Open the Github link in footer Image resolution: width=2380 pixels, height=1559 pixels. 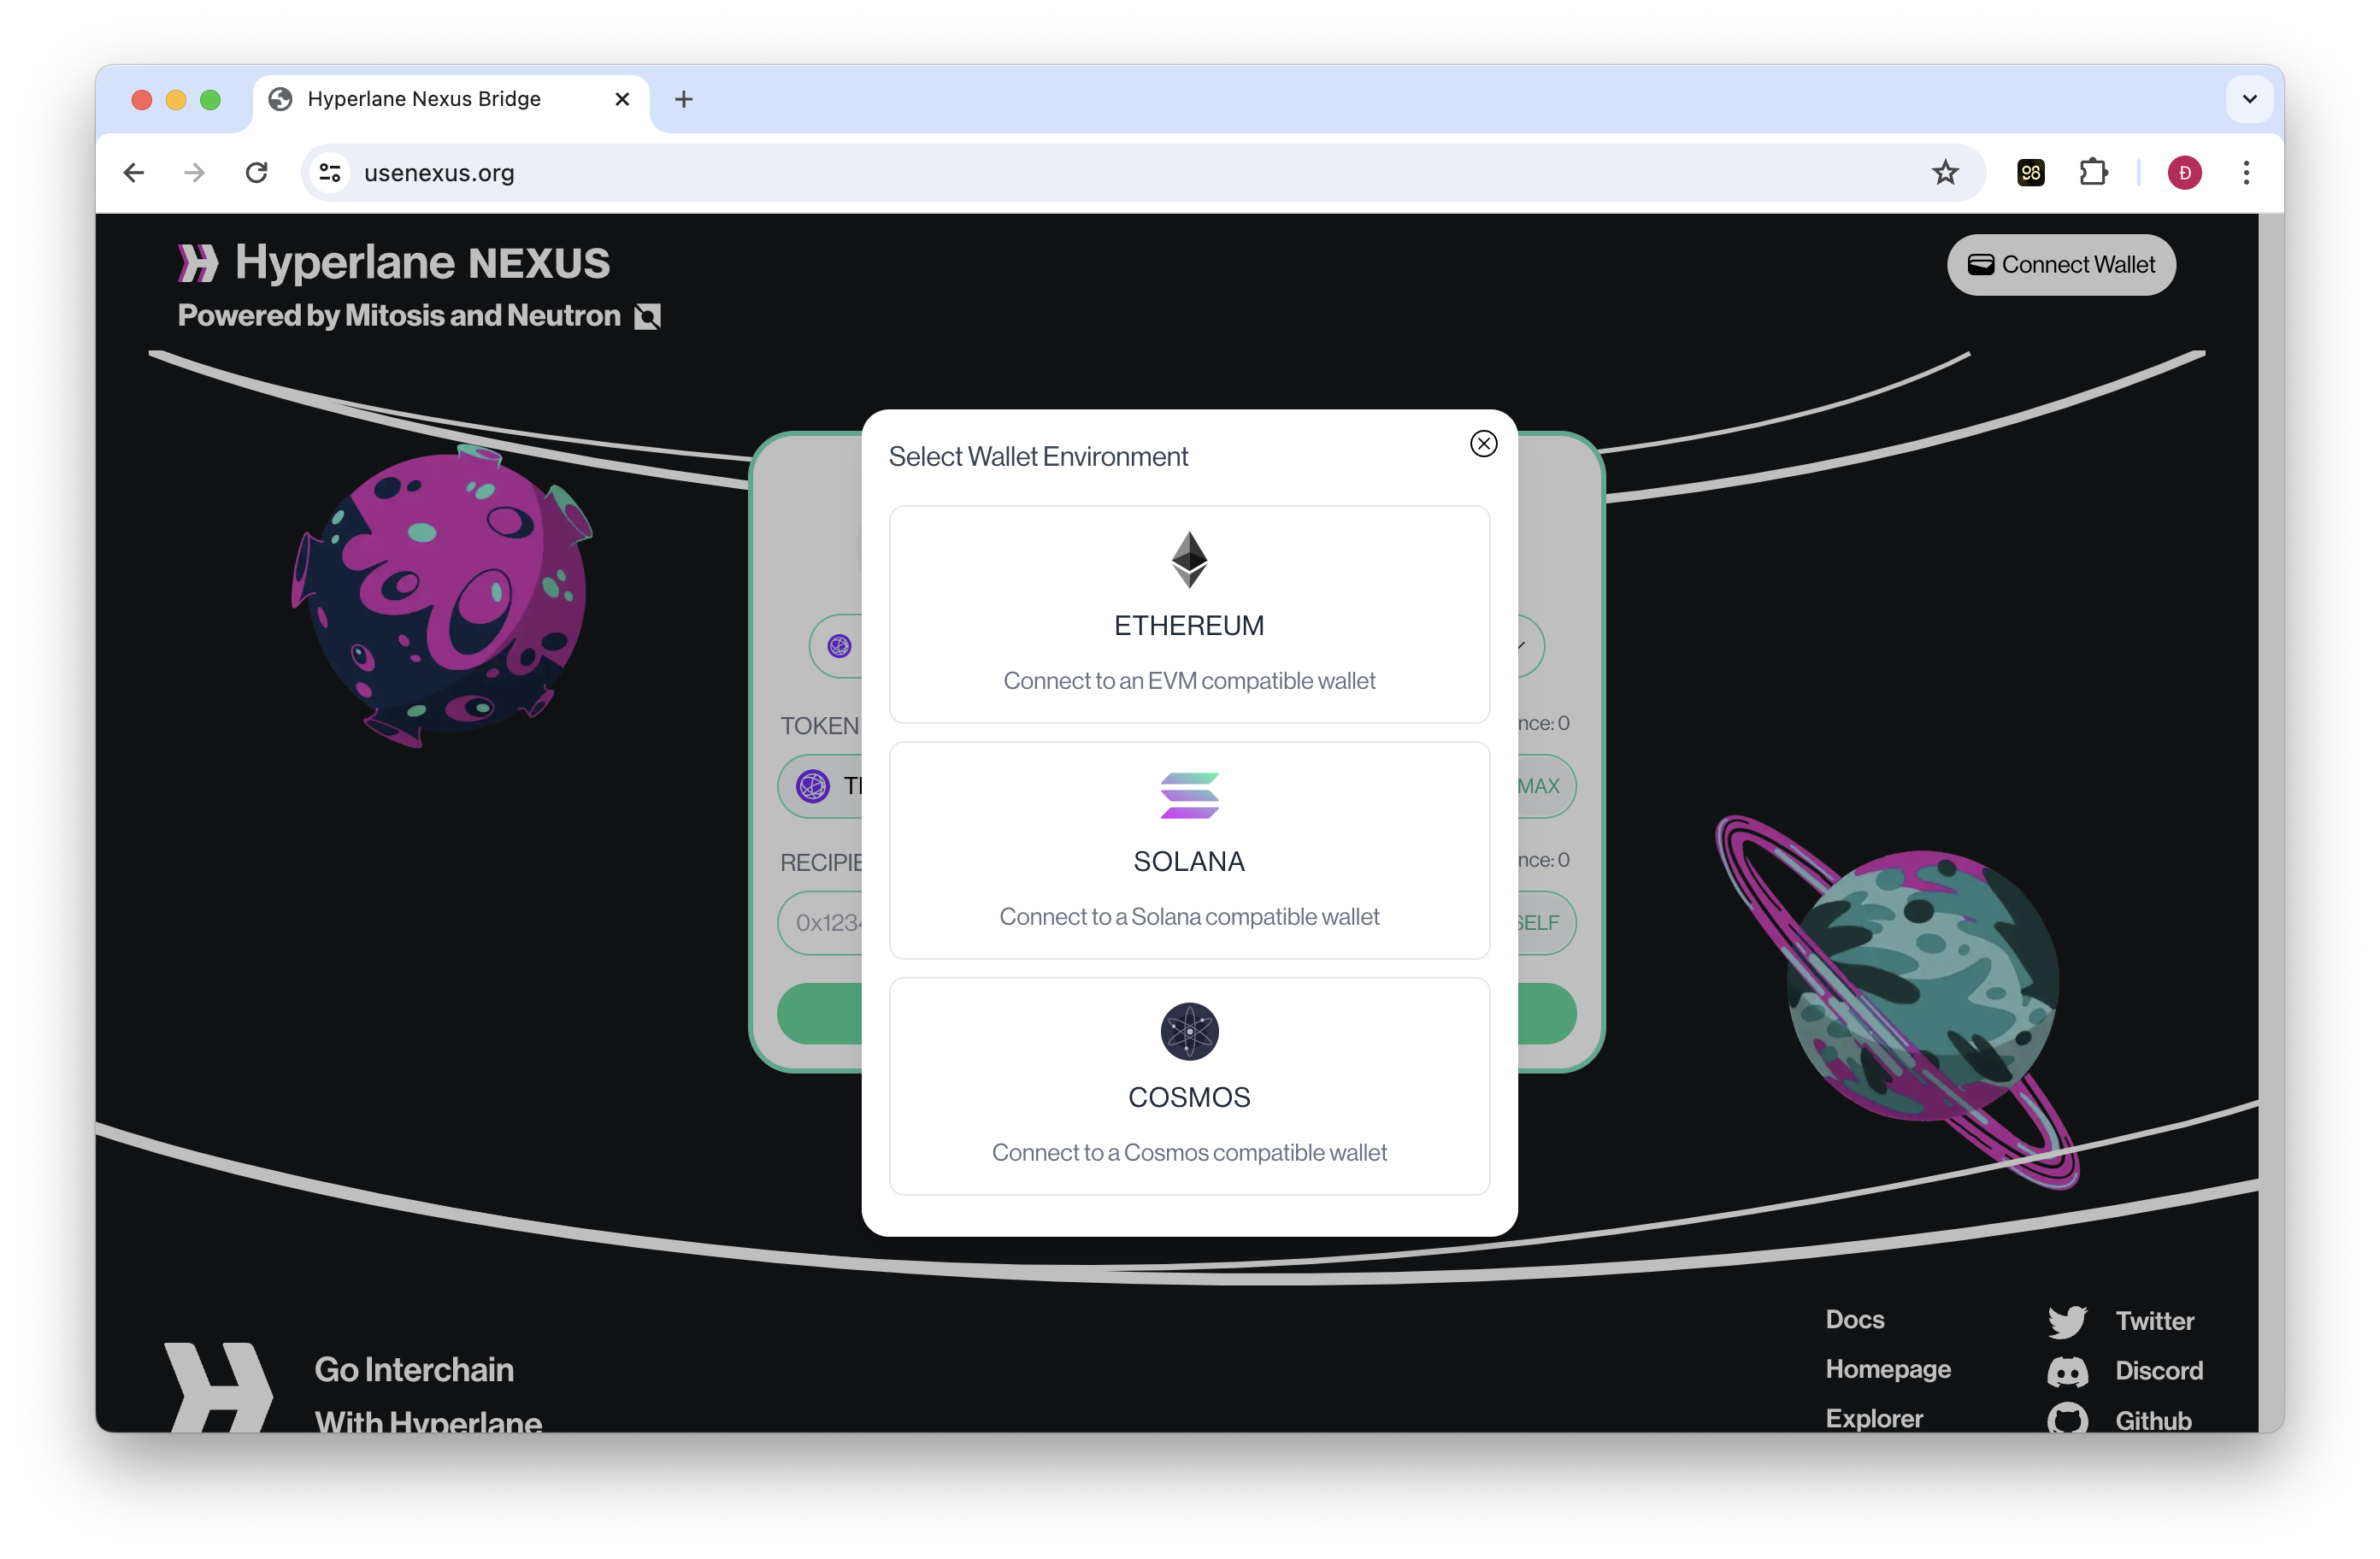pyautogui.click(x=2152, y=1420)
